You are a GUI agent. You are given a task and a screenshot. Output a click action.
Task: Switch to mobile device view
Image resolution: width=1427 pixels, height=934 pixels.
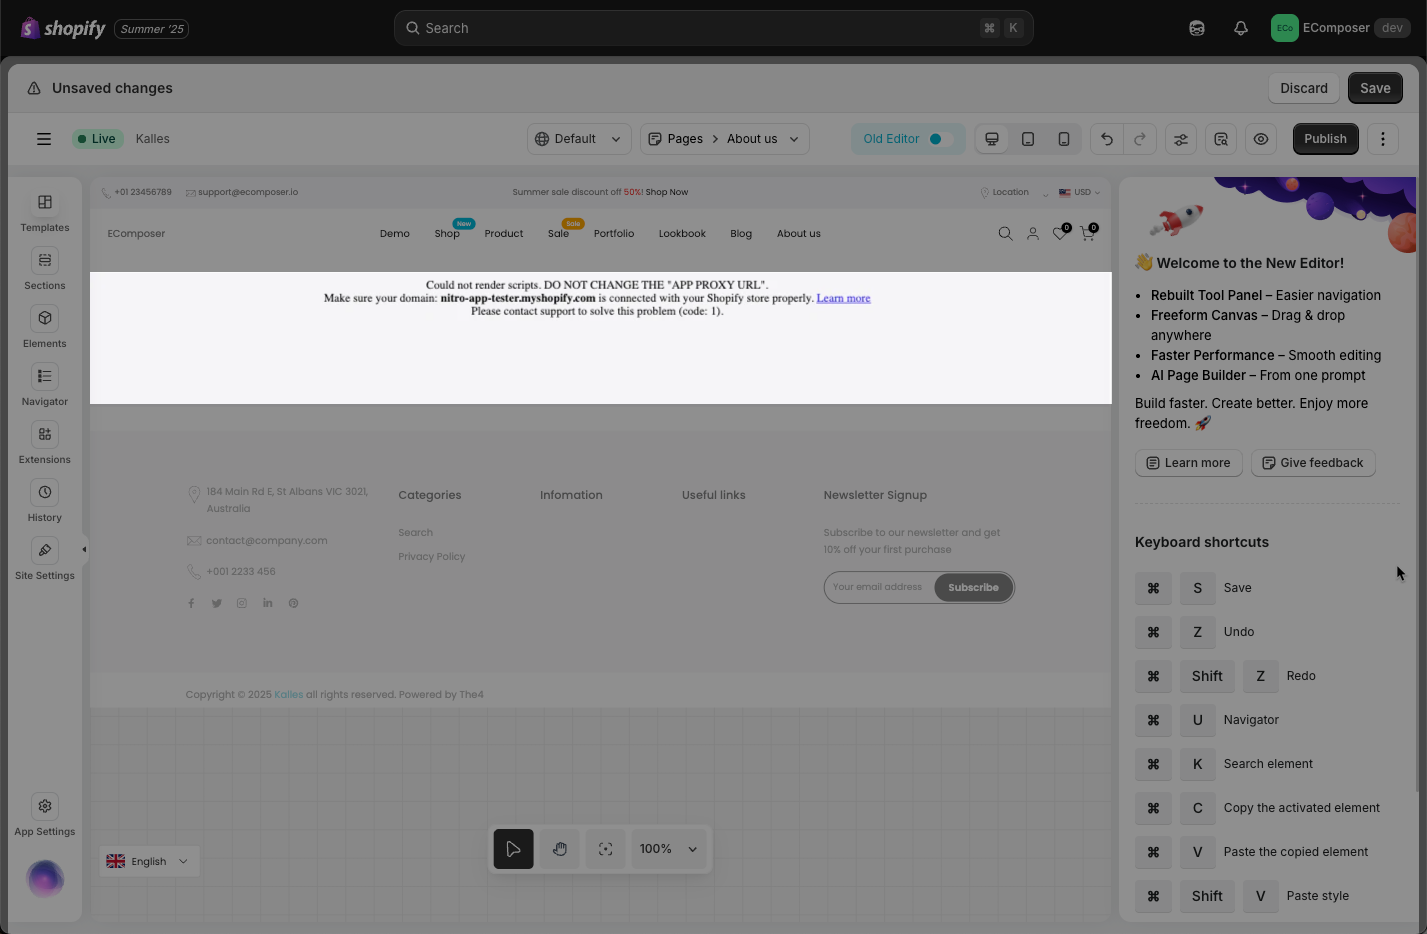(1064, 139)
